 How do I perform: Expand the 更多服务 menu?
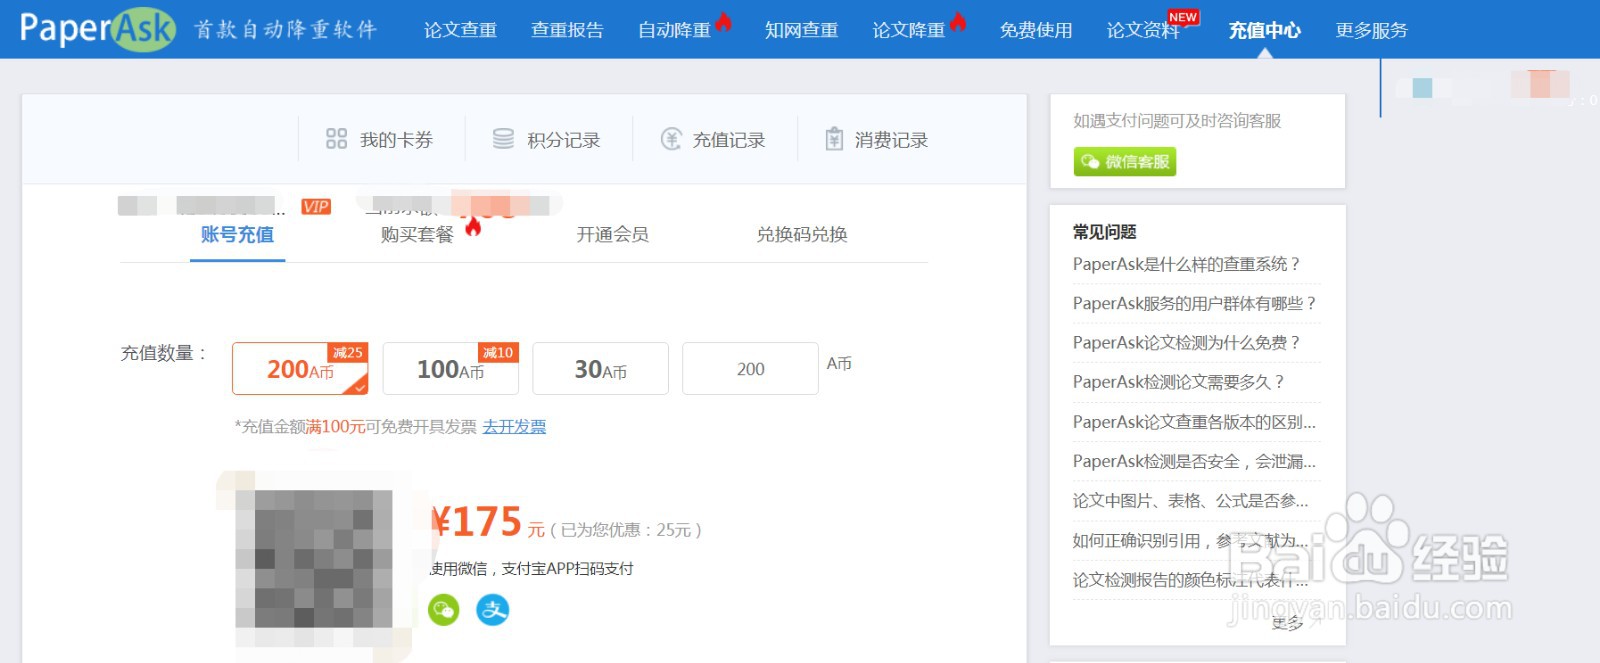tap(1371, 30)
